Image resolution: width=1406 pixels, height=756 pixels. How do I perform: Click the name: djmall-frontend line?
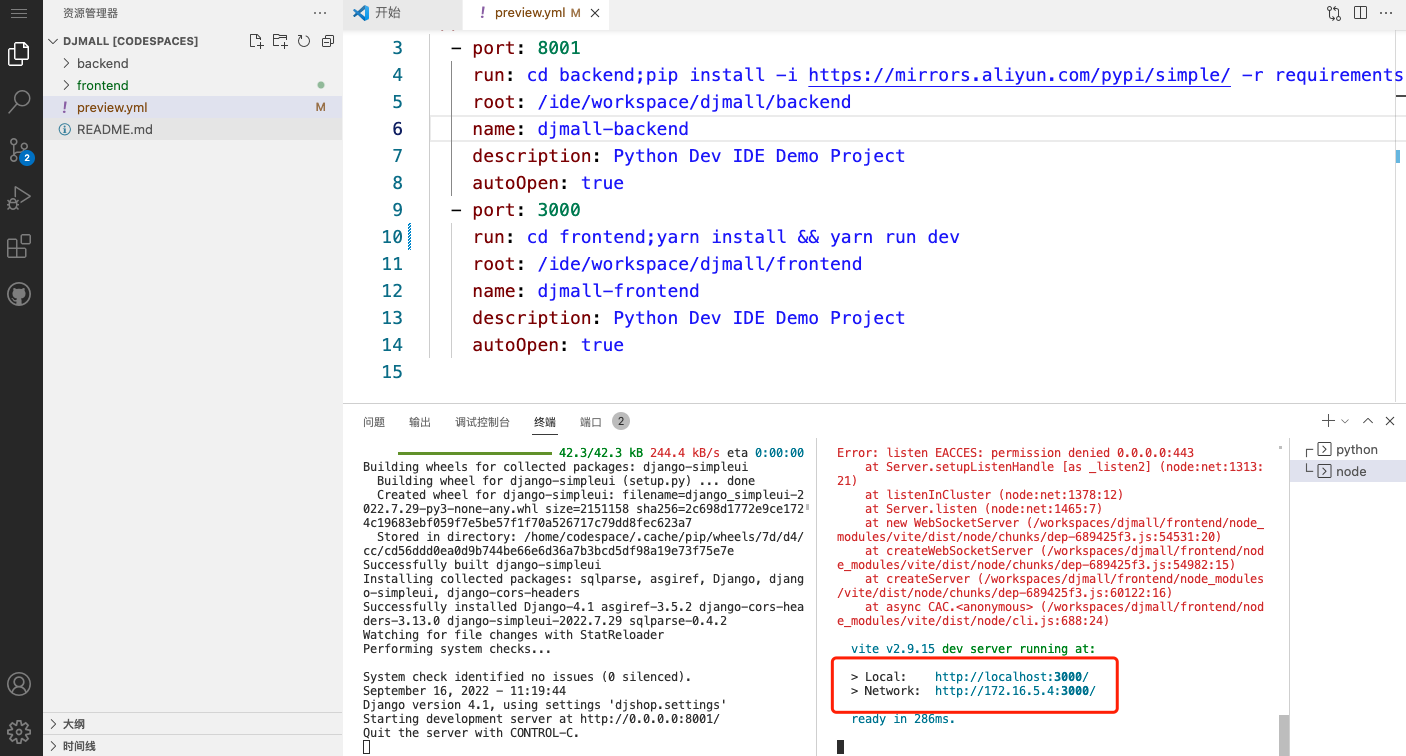click(586, 291)
